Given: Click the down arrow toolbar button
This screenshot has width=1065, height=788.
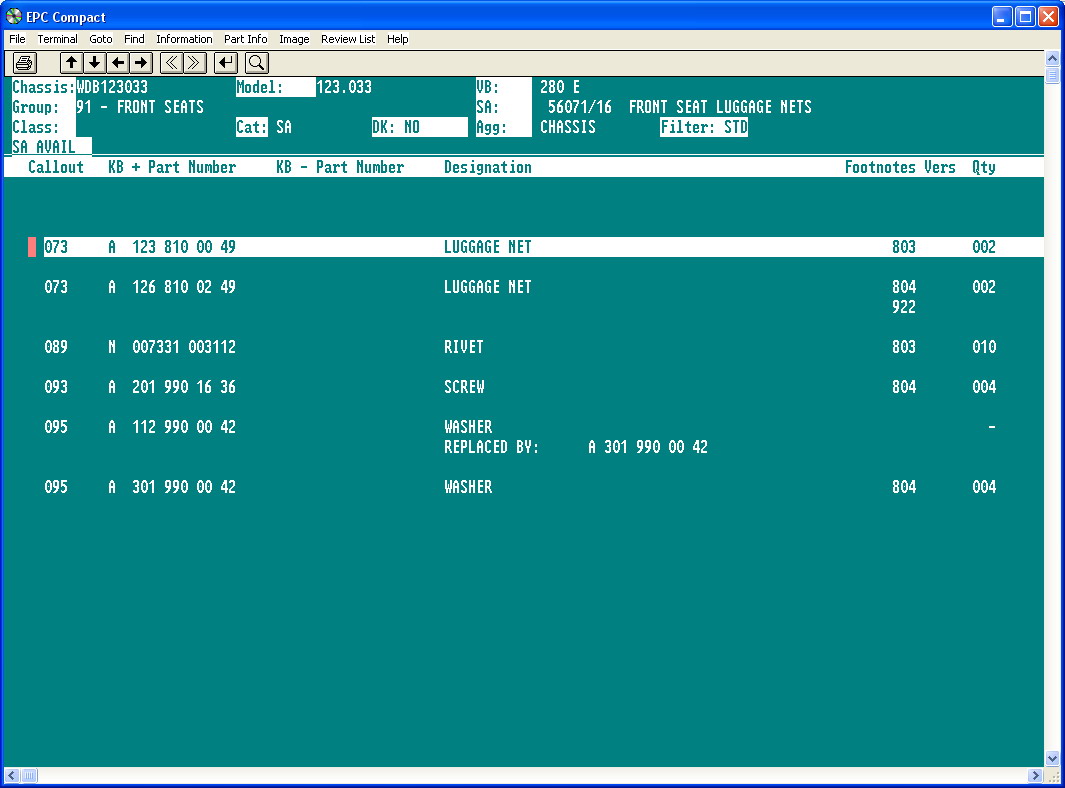Looking at the screenshot, I should click(x=94, y=63).
